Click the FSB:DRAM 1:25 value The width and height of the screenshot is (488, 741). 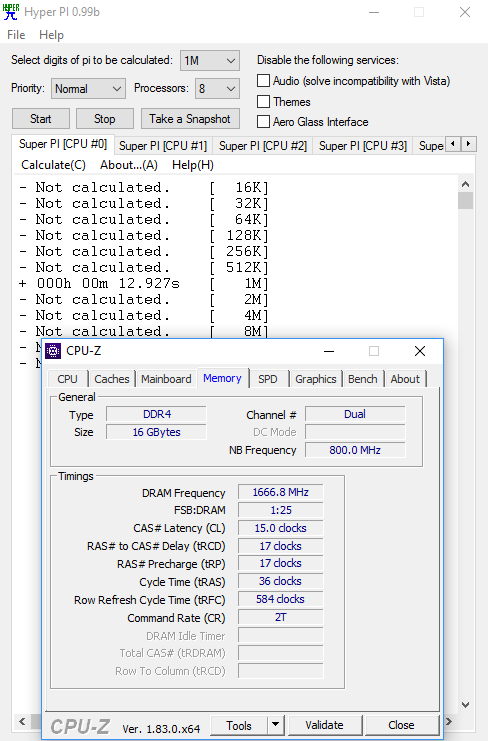click(281, 510)
